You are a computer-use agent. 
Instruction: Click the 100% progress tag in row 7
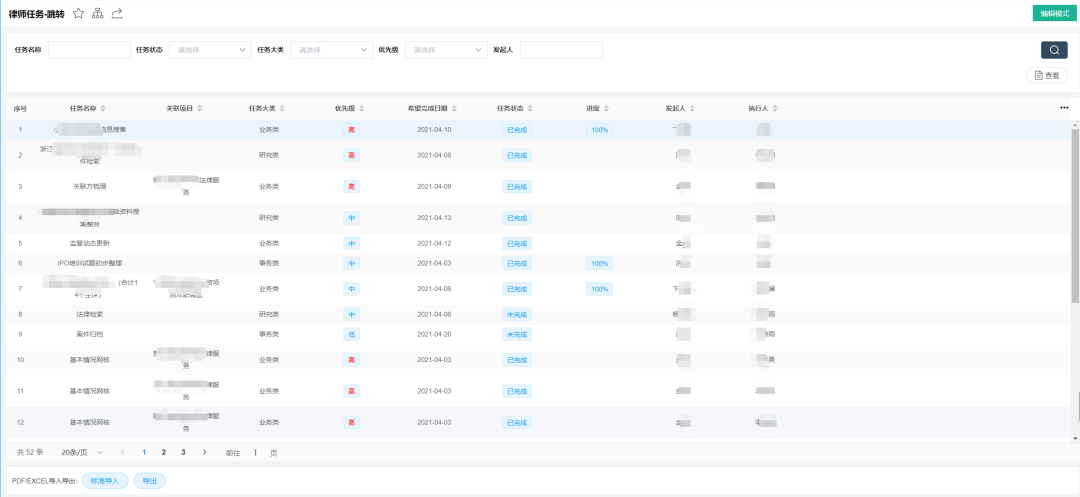pos(599,288)
